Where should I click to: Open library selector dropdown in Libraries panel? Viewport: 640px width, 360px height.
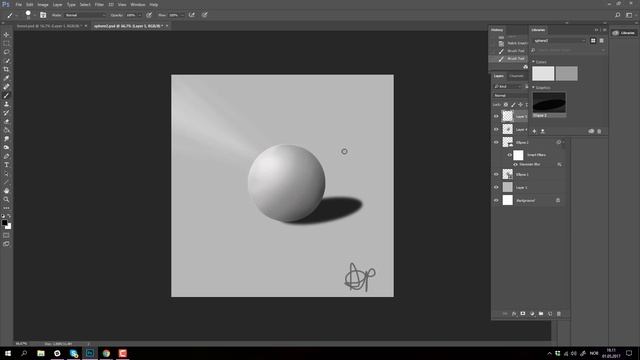[x=559, y=41]
